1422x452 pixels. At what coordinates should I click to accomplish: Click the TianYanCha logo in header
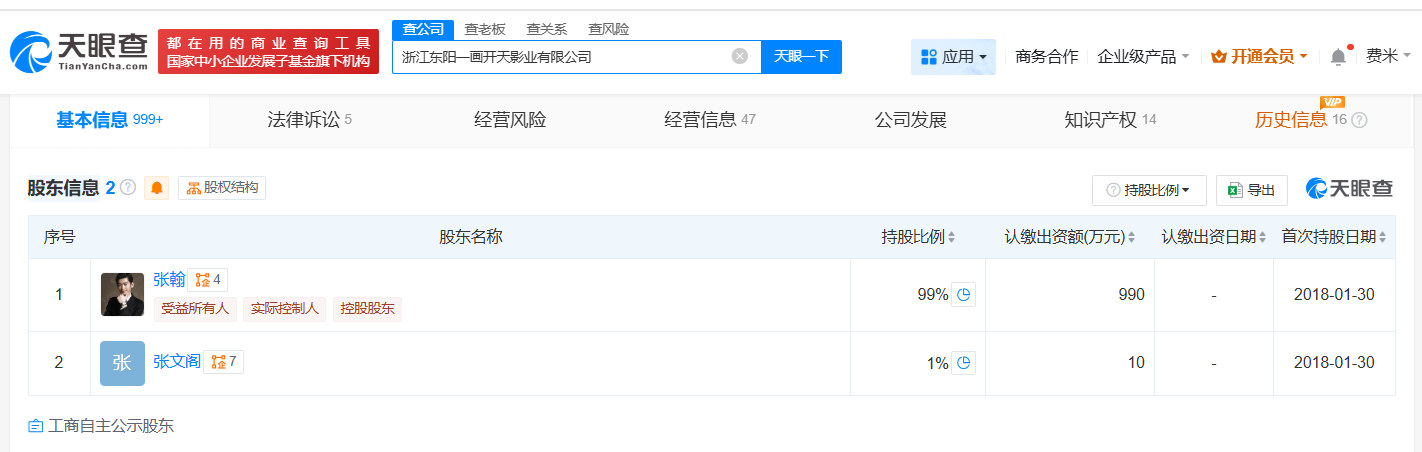(79, 52)
